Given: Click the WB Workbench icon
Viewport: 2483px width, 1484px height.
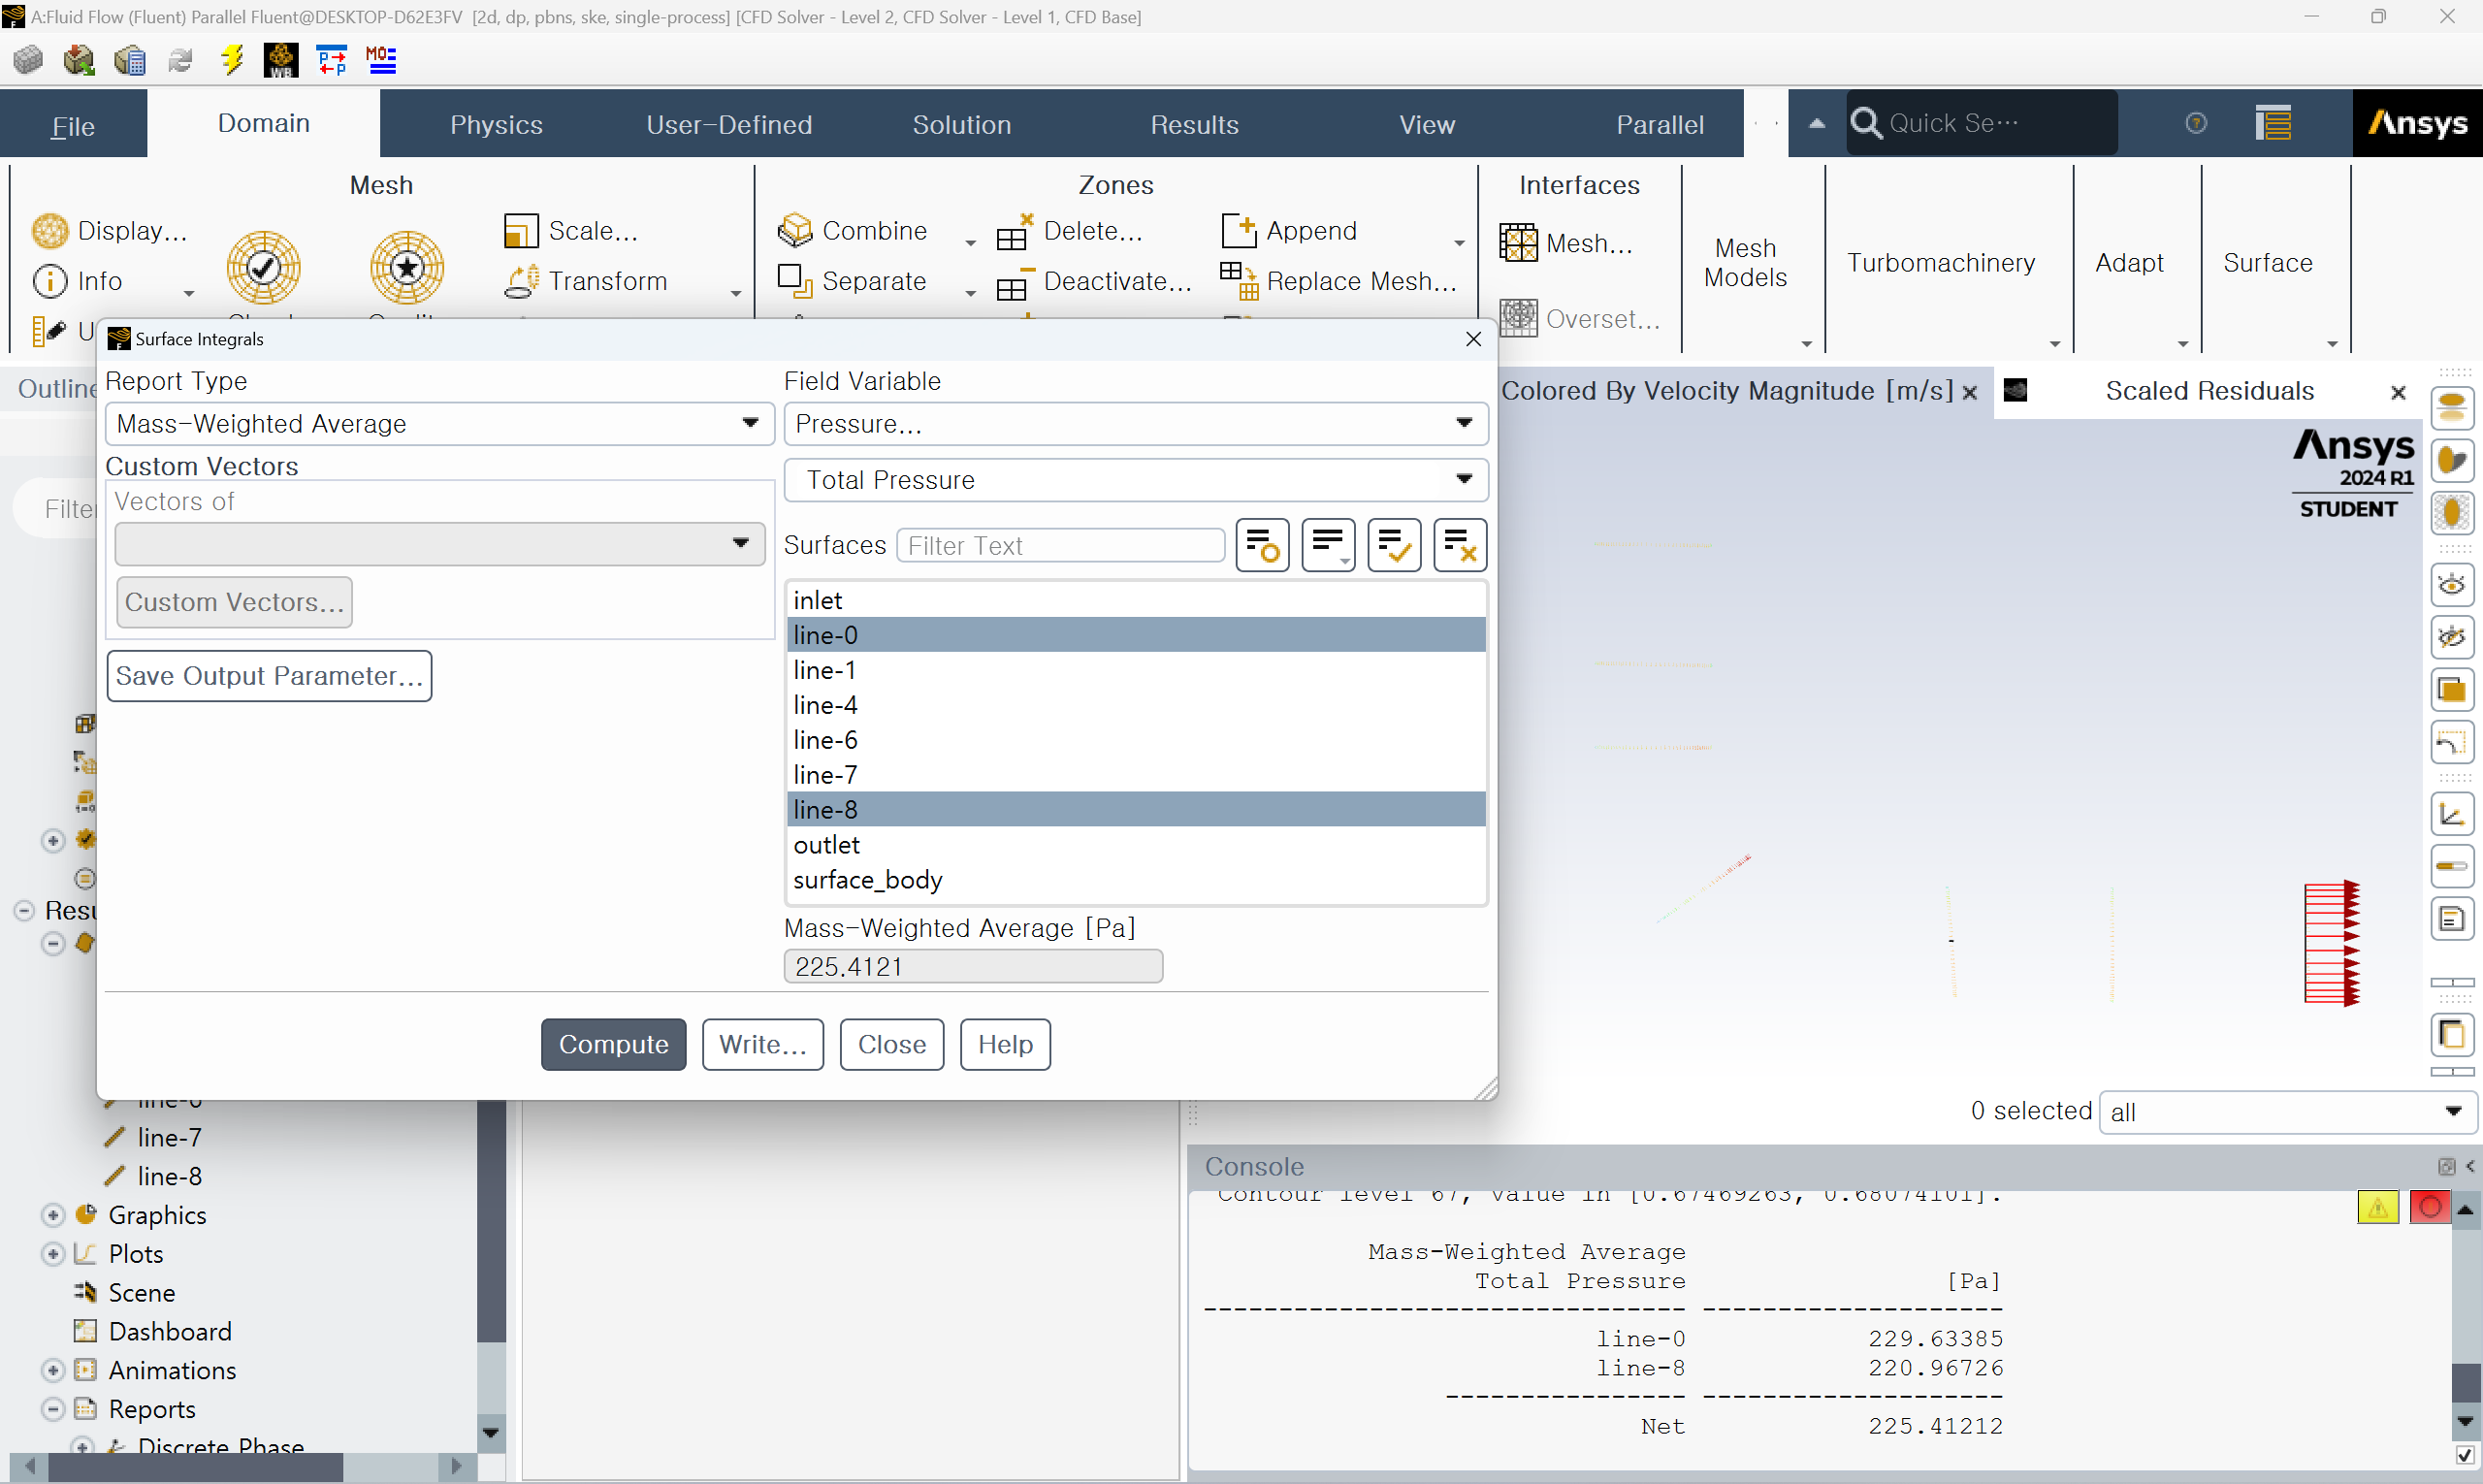Looking at the screenshot, I should tap(281, 60).
